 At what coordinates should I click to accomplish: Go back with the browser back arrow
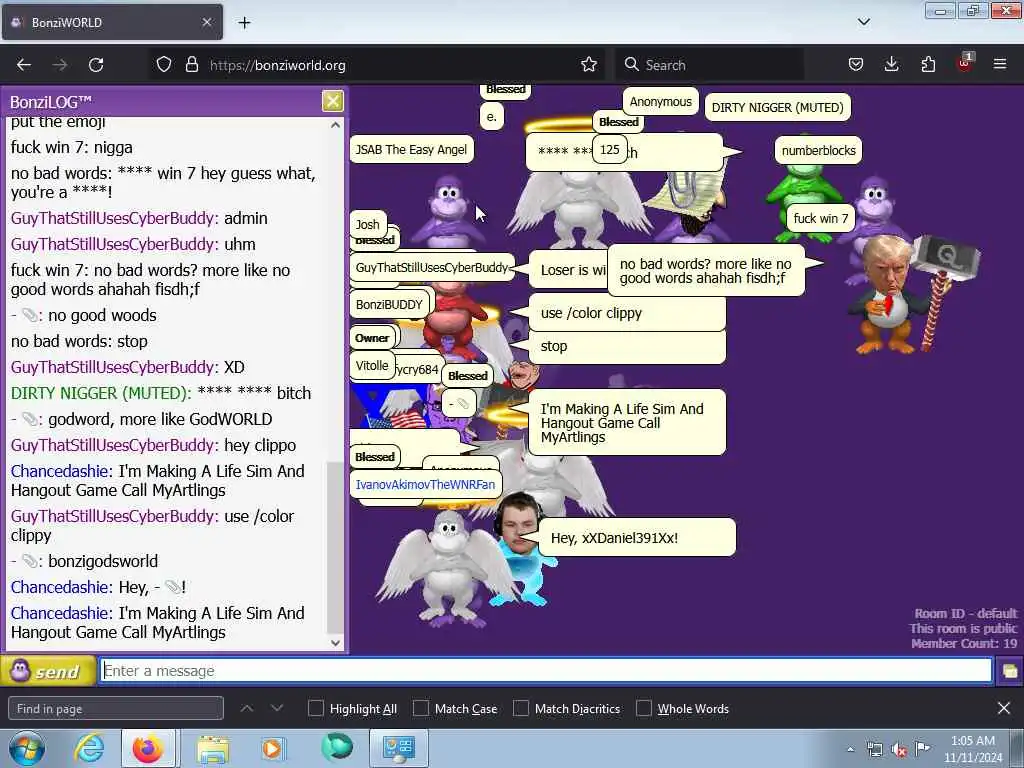click(24, 65)
